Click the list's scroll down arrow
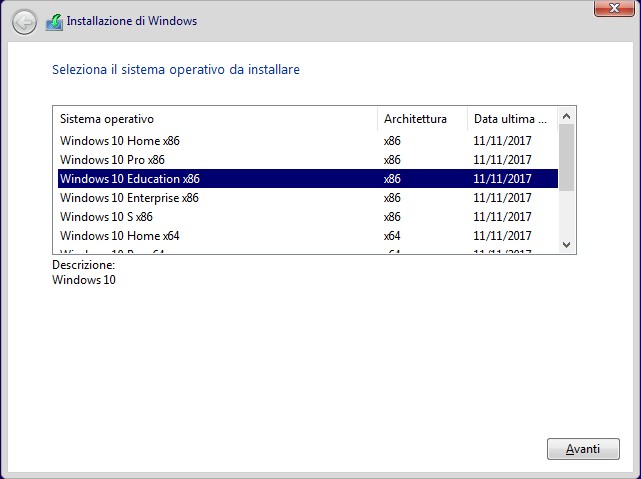Image resolution: width=641 pixels, height=479 pixels. (567, 245)
